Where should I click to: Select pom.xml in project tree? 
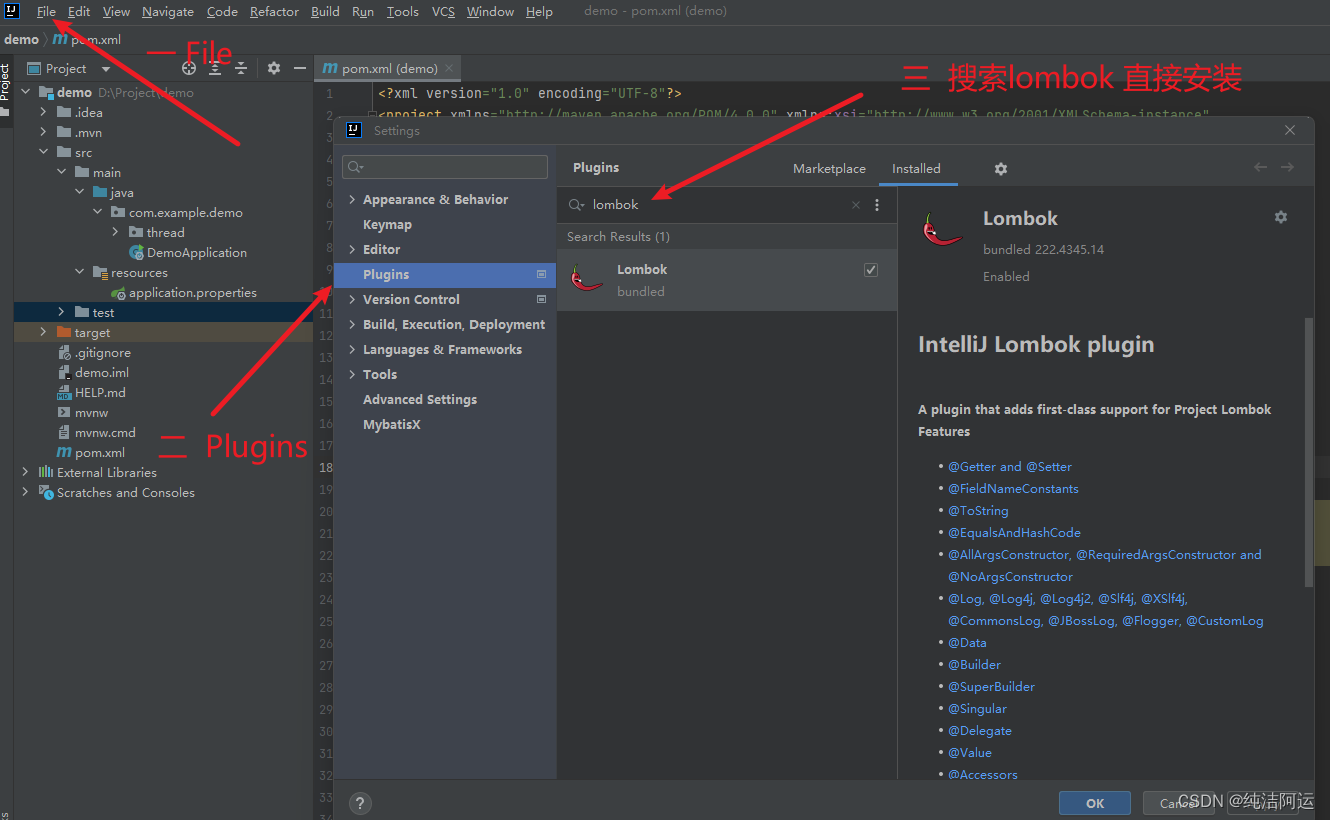(91, 453)
